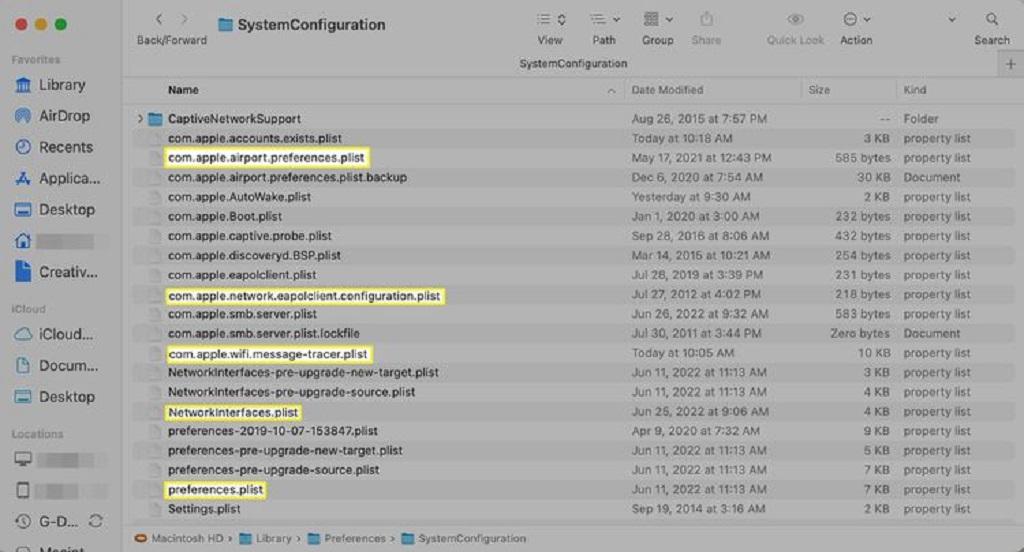Sort by the Kind column header

914,90
